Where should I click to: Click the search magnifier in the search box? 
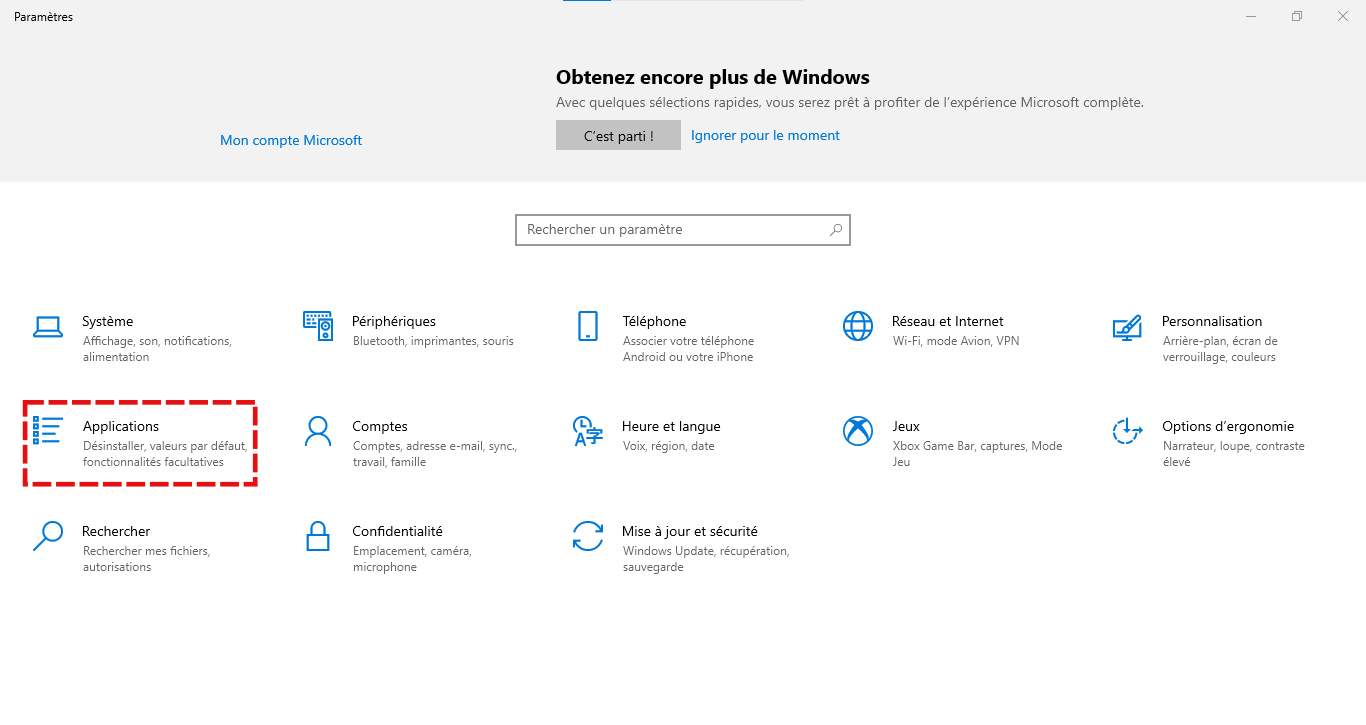[836, 230]
